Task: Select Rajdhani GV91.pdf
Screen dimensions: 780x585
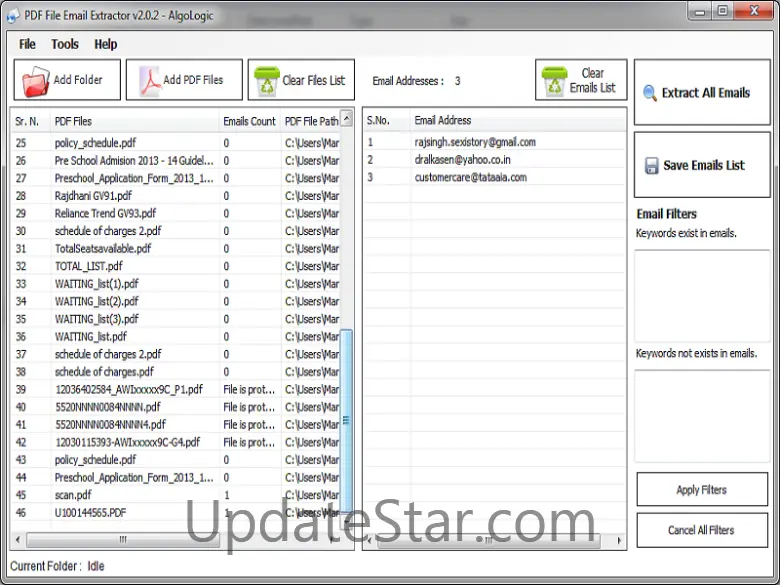Action: click(177, 196)
